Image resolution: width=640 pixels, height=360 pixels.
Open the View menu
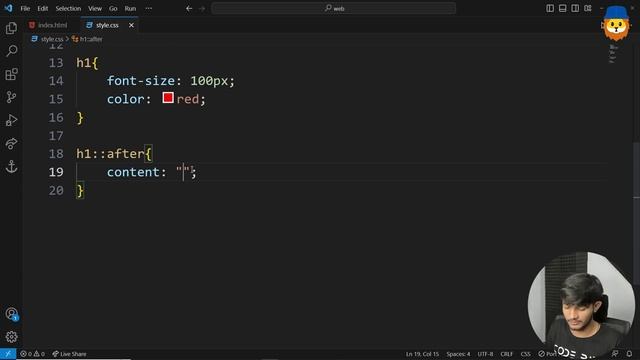pyautogui.click(x=95, y=8)
